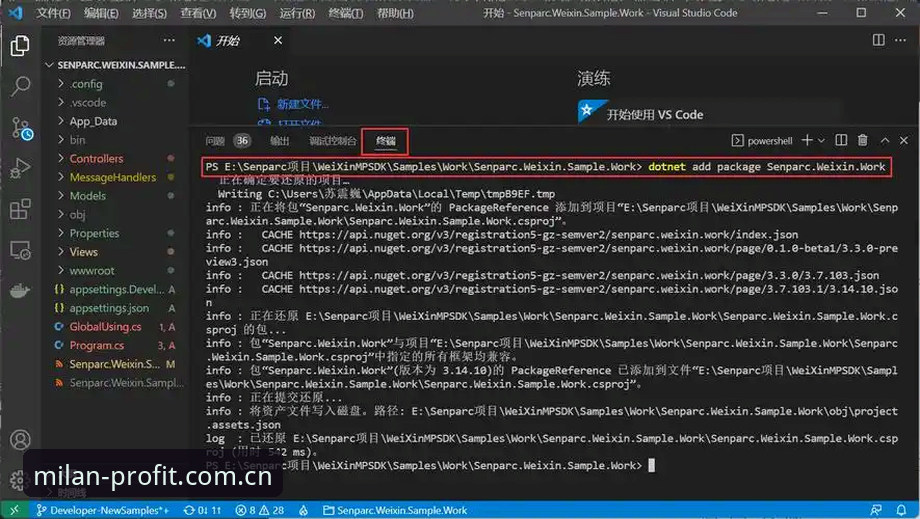This screenshot has height=519, width=920.
Task: Open editor more actions menu
Action: pyautogui.click(x=901, y=40)
